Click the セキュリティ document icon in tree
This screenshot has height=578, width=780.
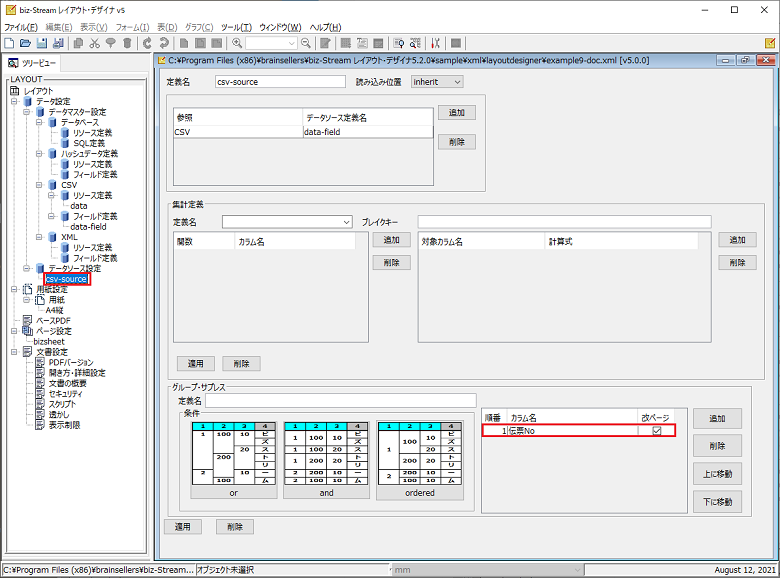point(40,393)
